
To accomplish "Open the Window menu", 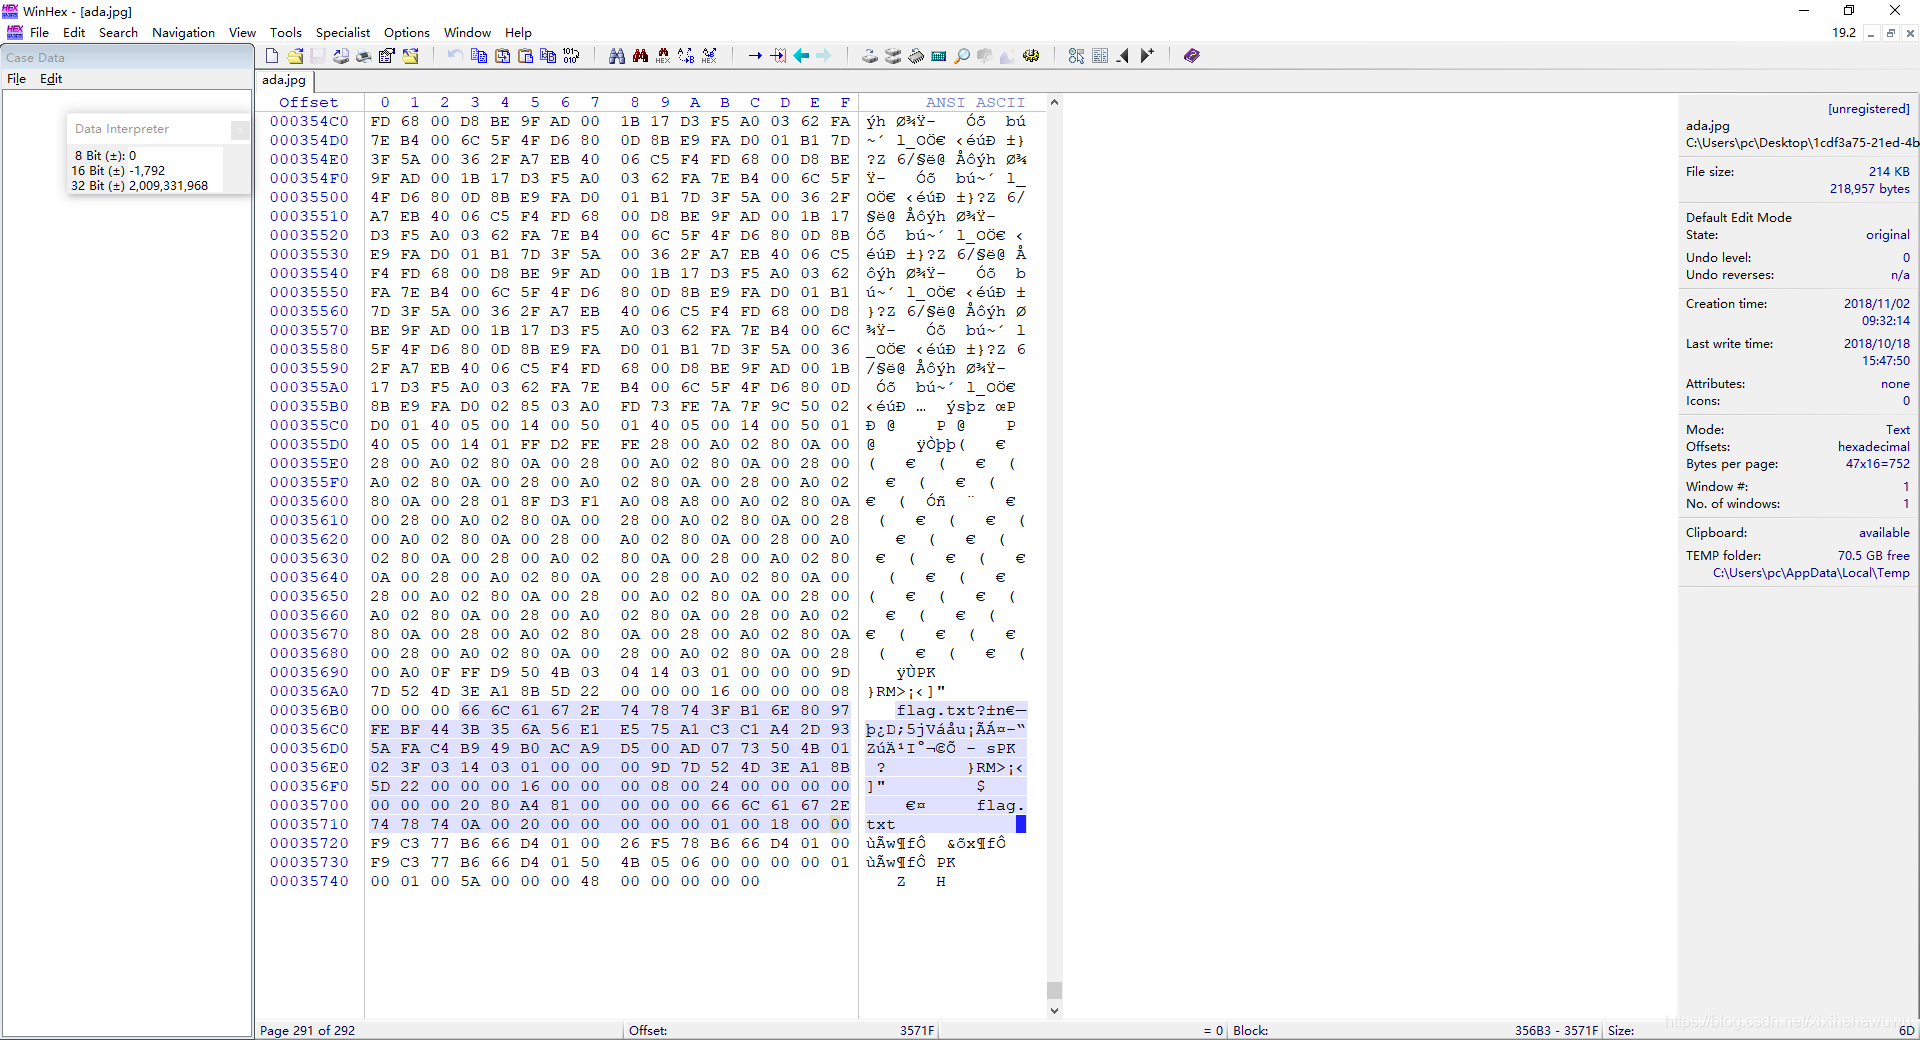I will coord(467,32).
